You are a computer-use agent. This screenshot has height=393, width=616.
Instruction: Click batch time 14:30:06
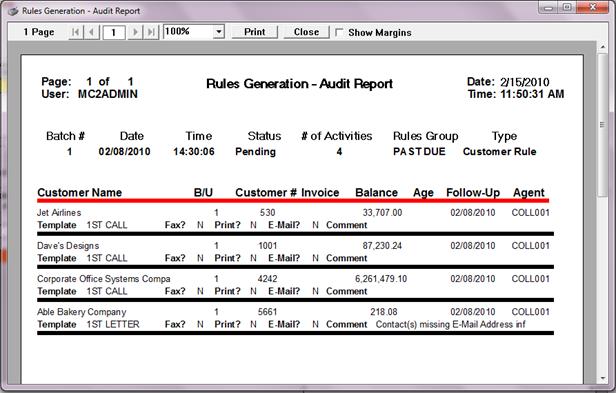[x=194, y=152]
